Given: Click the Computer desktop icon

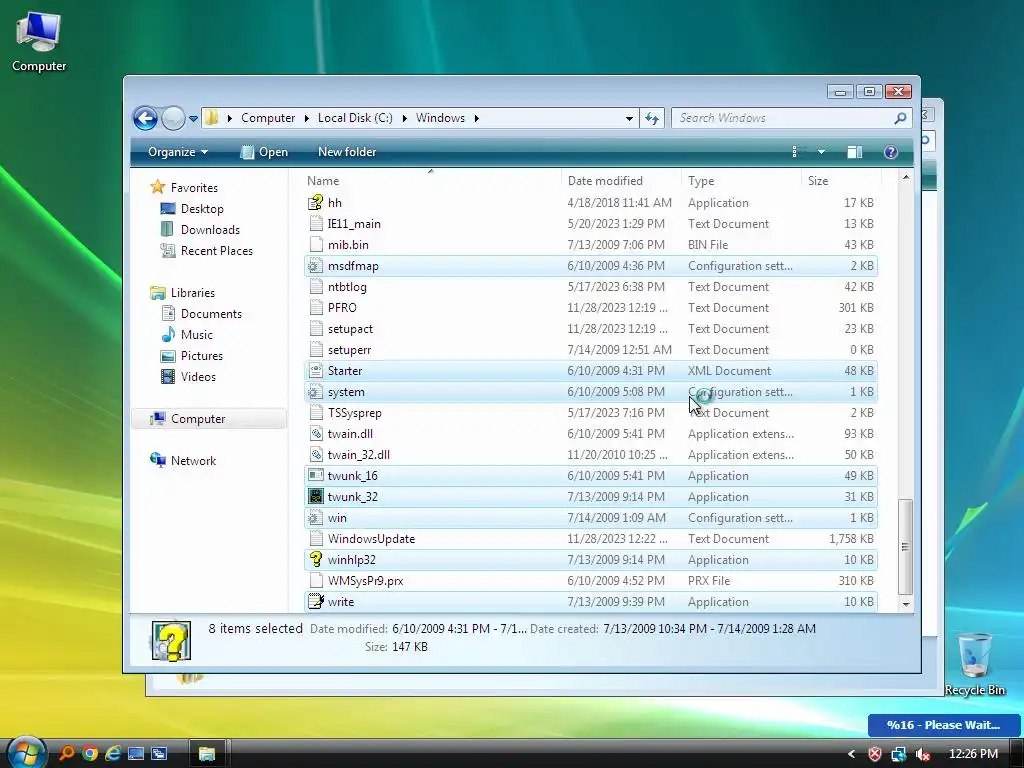Looking at the screenshot, I should (x=39, y=42).
